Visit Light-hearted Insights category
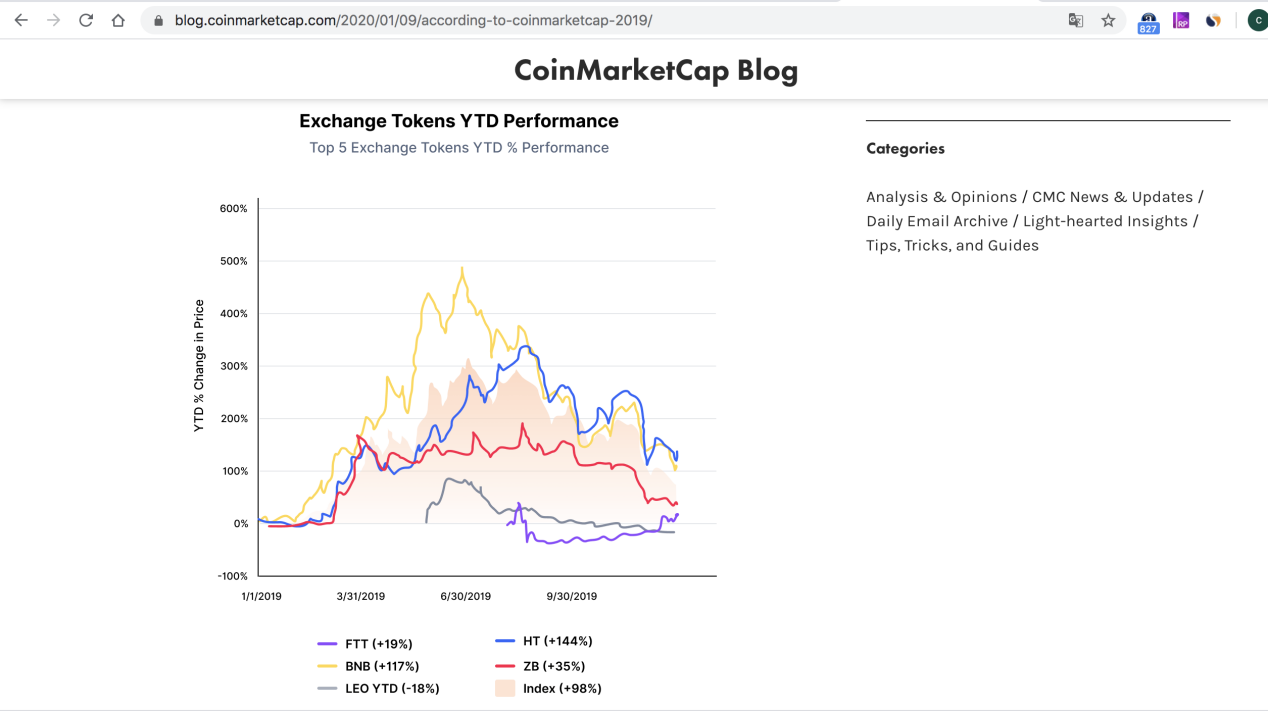The image size is (1268, 716). pyautogui.click(x=1105, y=221)
